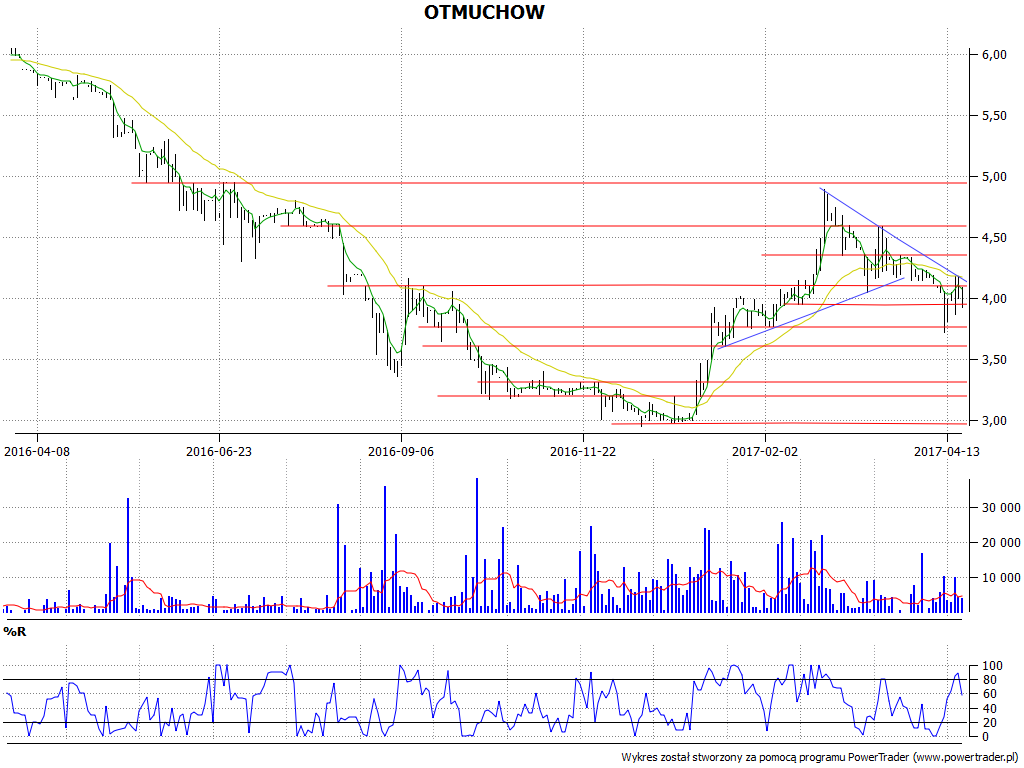Click the 40 level on %R axis
Viewport: 1024px width, 768px height.
988,709
